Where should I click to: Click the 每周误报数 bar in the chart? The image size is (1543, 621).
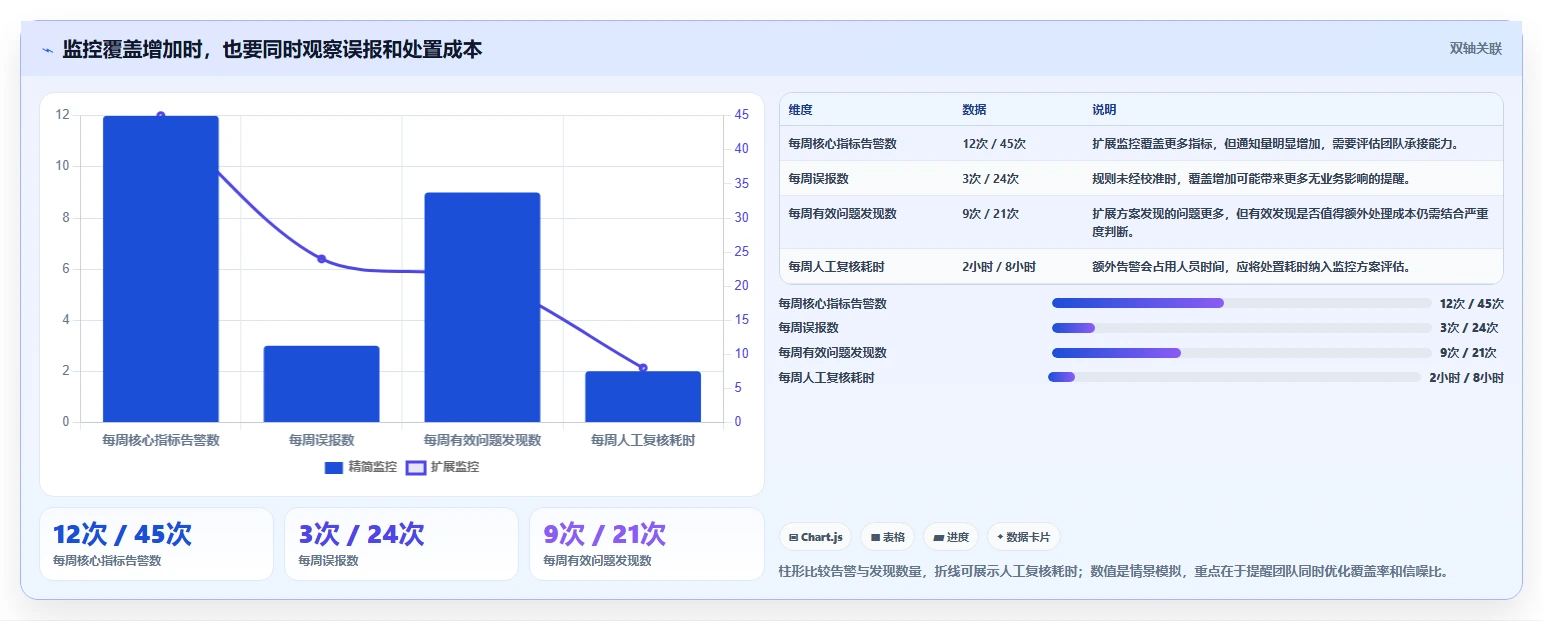[x=322, y=384]
